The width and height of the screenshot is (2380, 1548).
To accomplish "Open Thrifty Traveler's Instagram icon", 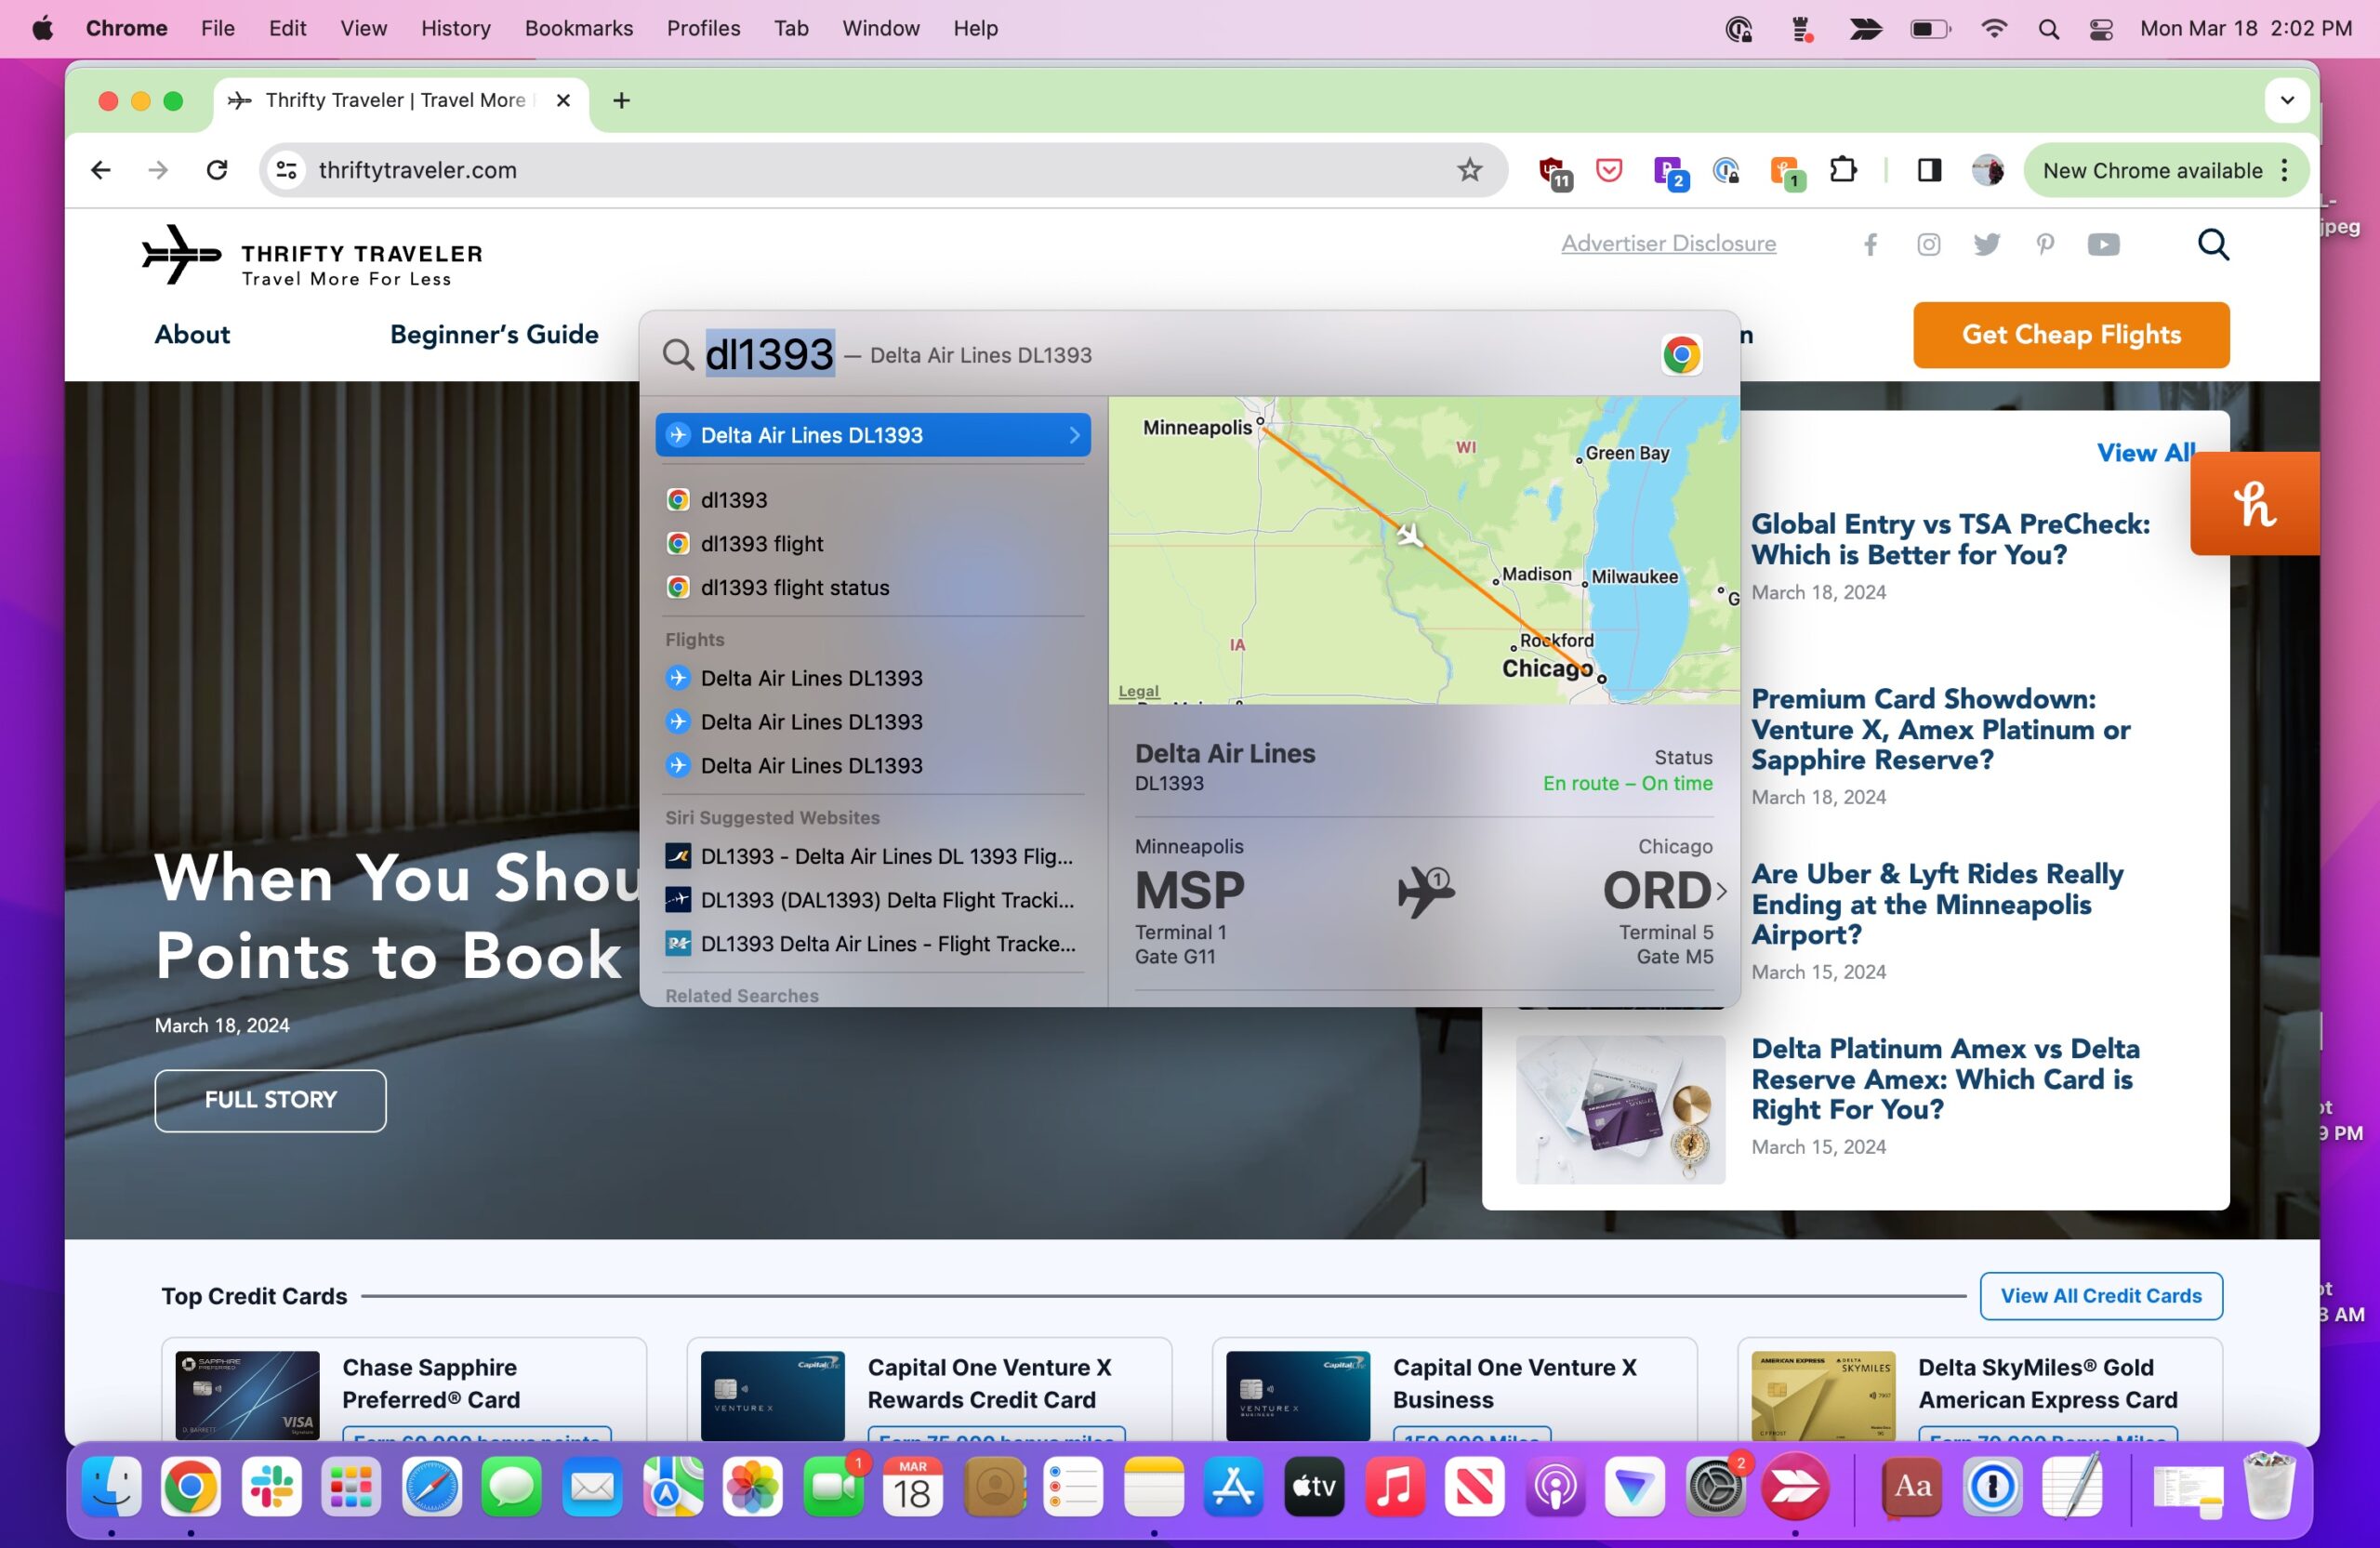I will click(1928, 244).
